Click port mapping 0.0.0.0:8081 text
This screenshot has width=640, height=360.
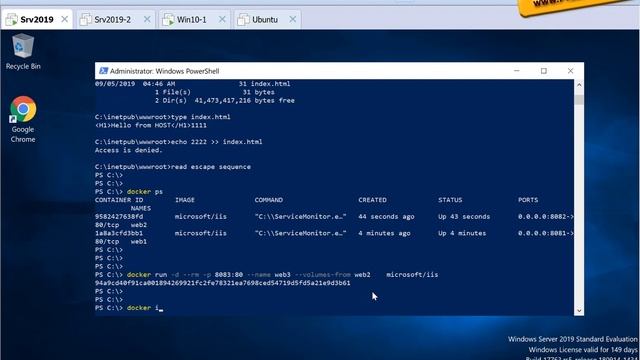click(545, 233)
